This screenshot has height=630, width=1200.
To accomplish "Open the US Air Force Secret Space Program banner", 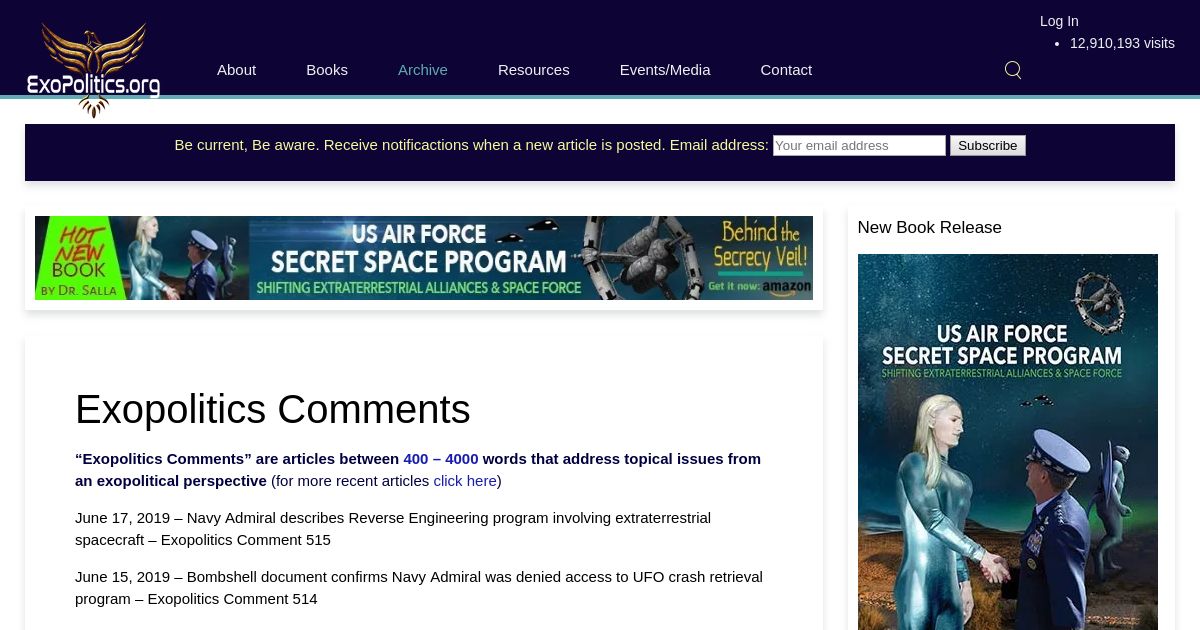I will tap(424, 258).
